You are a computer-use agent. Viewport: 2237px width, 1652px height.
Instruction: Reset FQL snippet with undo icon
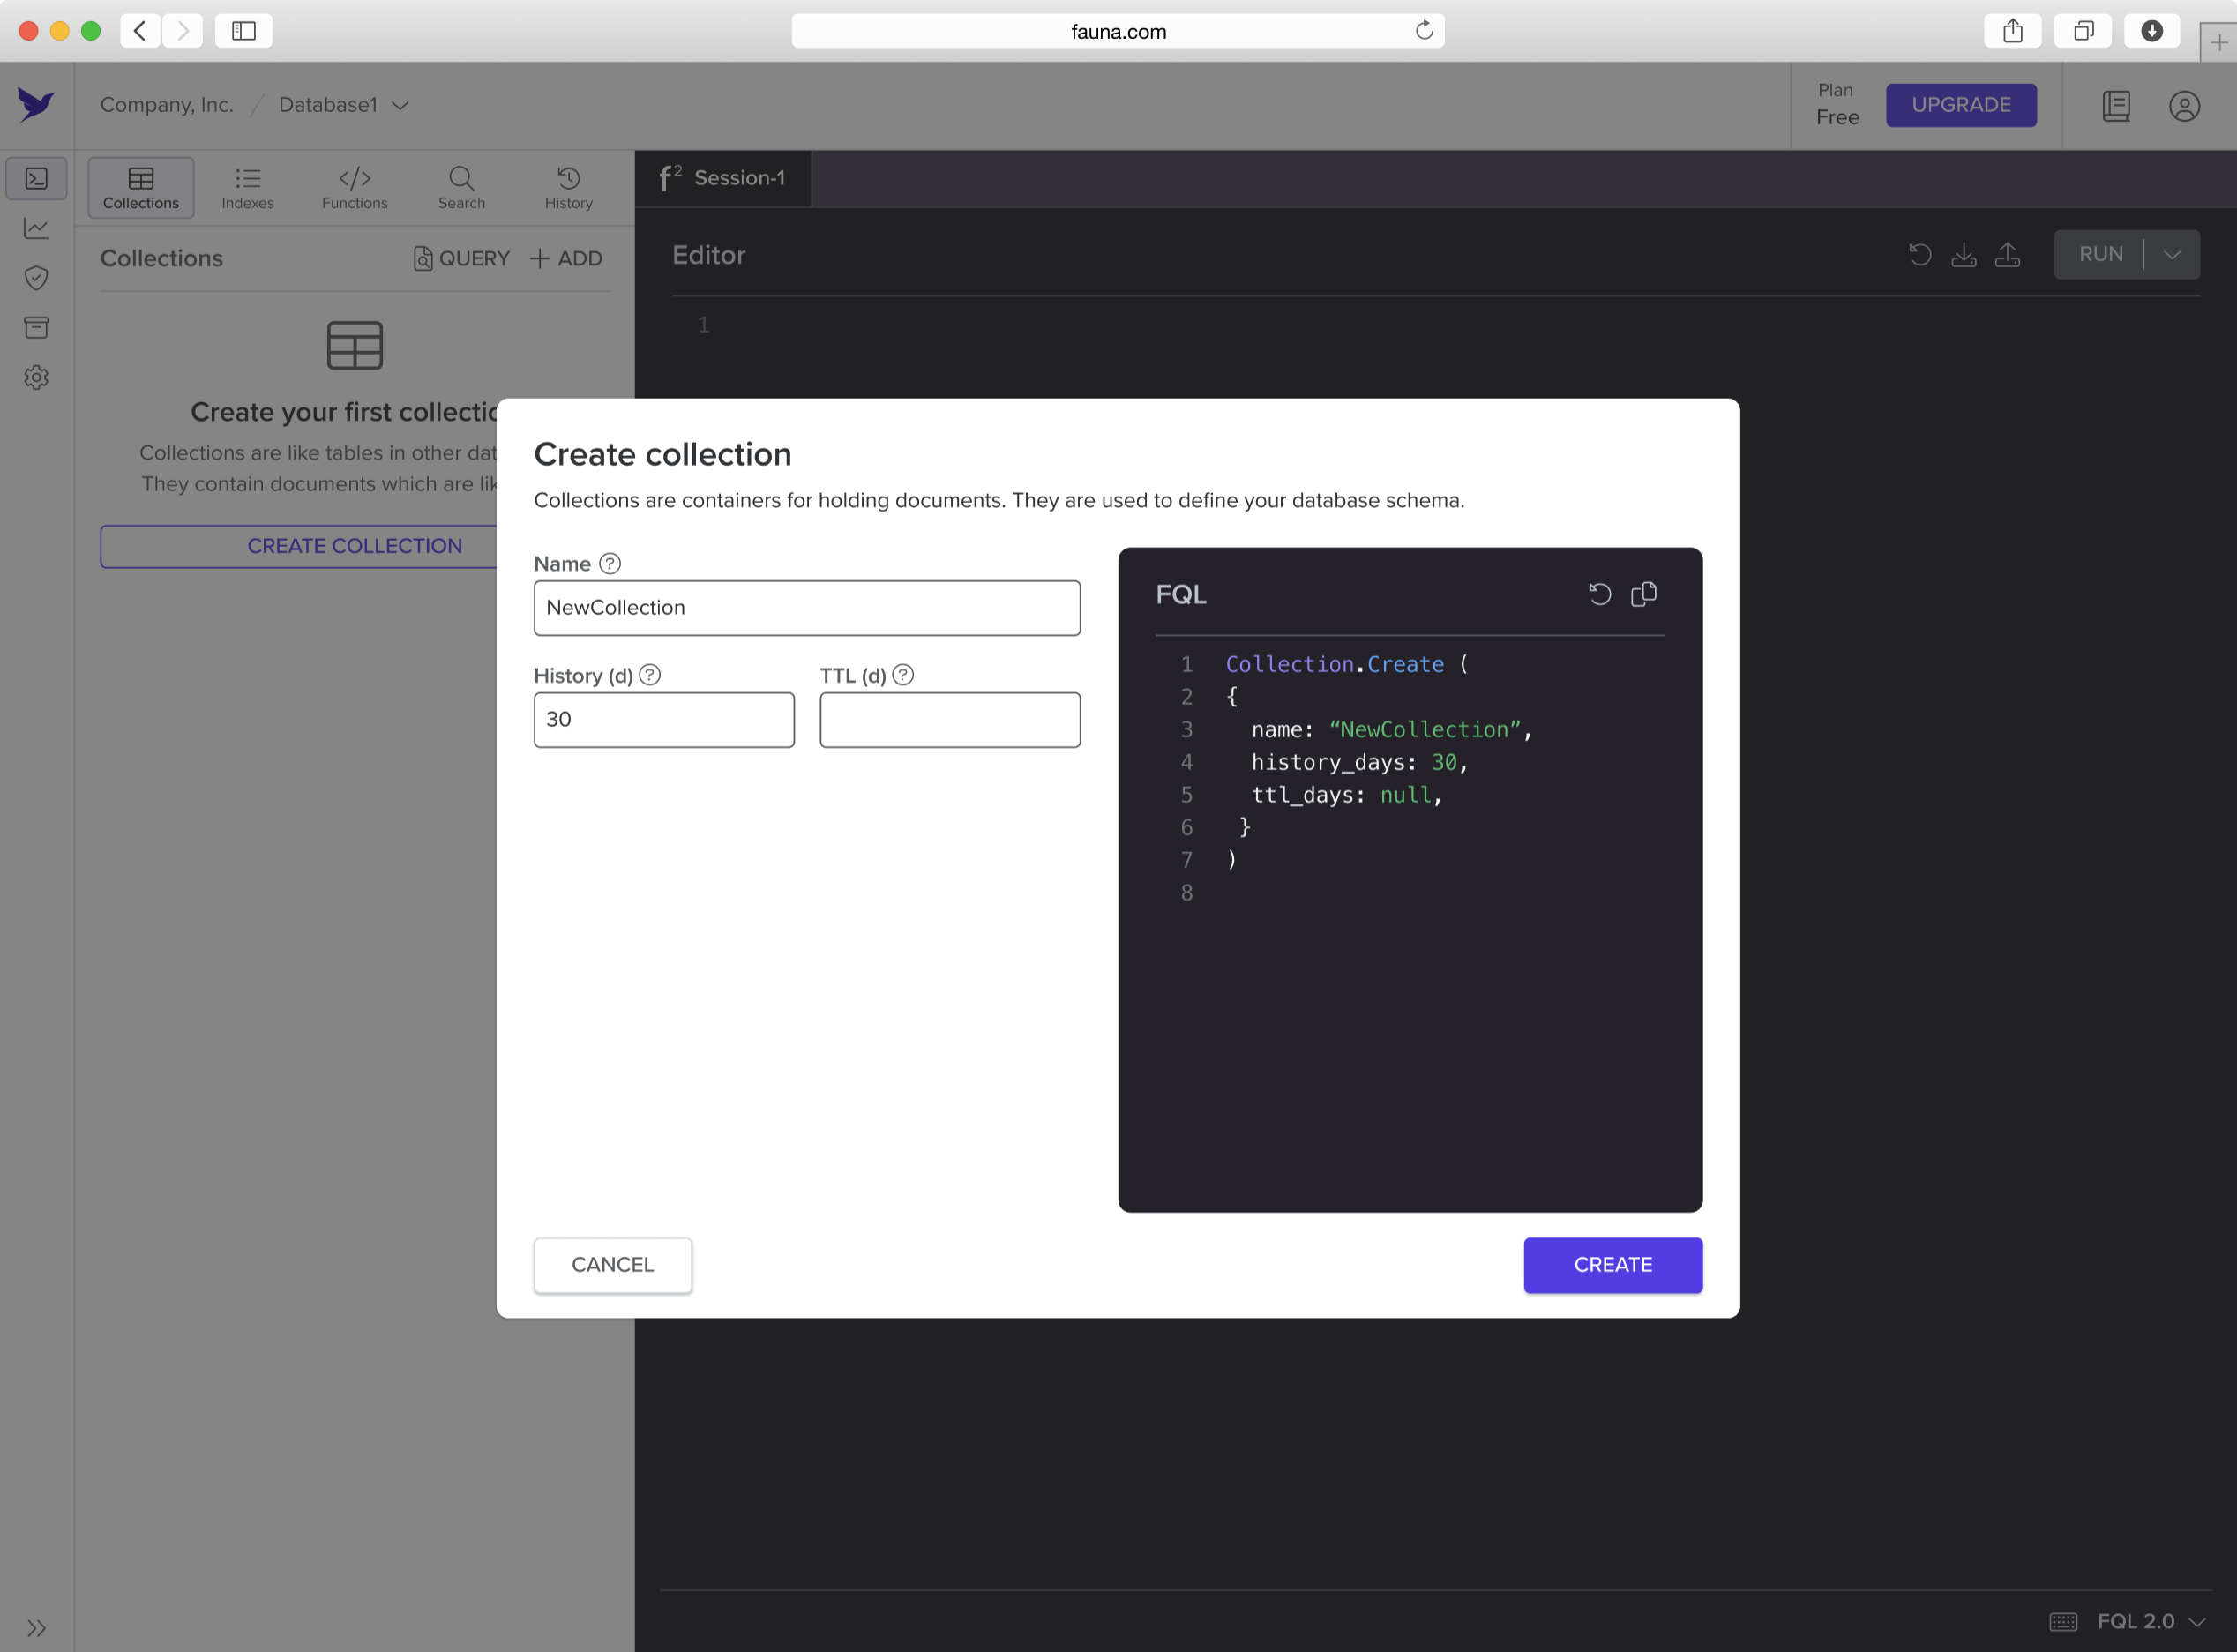[1599, 594]
